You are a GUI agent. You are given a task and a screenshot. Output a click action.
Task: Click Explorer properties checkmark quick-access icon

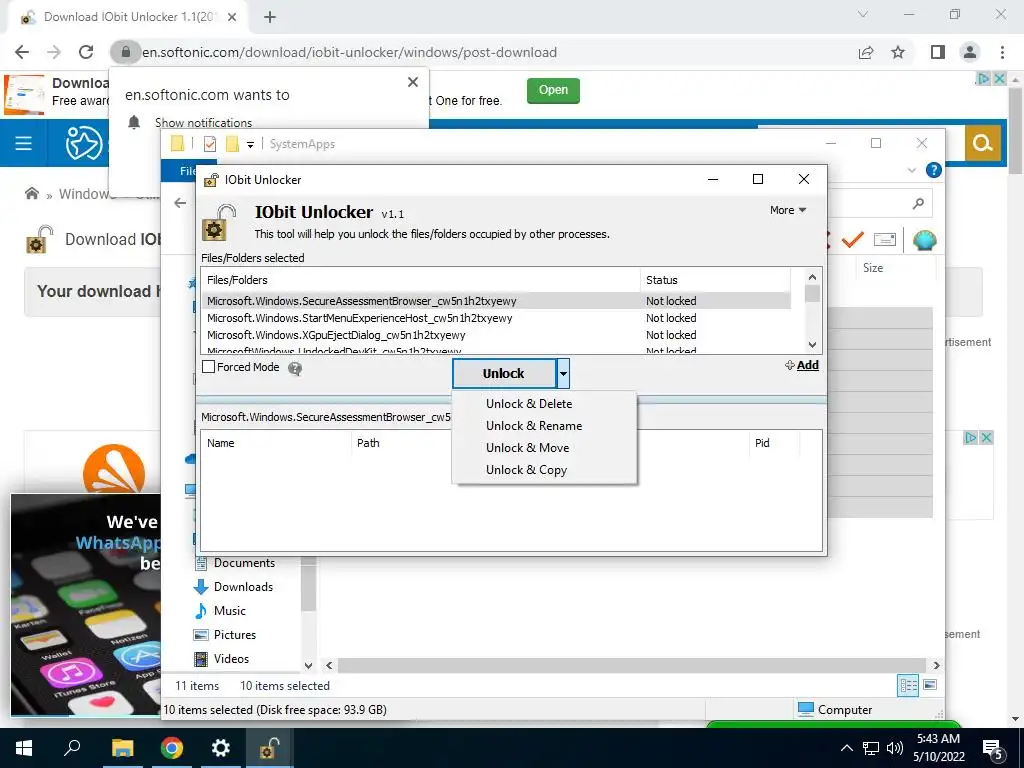210,144
